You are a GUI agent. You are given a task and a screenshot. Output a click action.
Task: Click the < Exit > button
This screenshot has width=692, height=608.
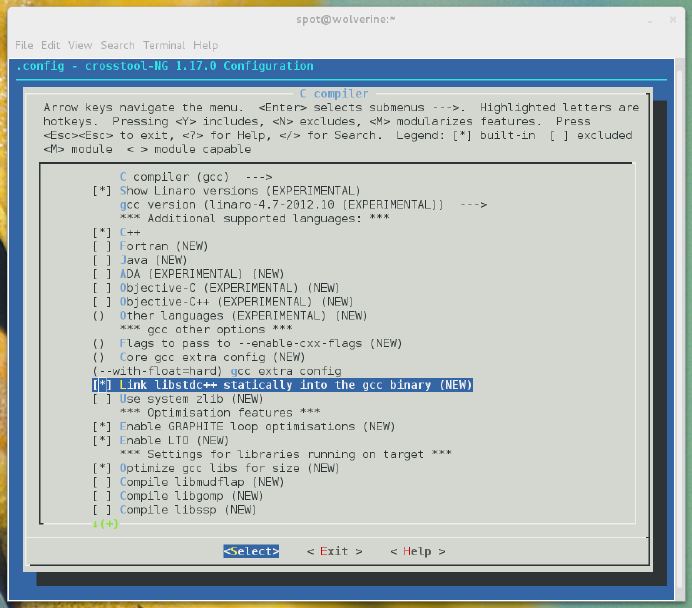(x=335, y=551)
